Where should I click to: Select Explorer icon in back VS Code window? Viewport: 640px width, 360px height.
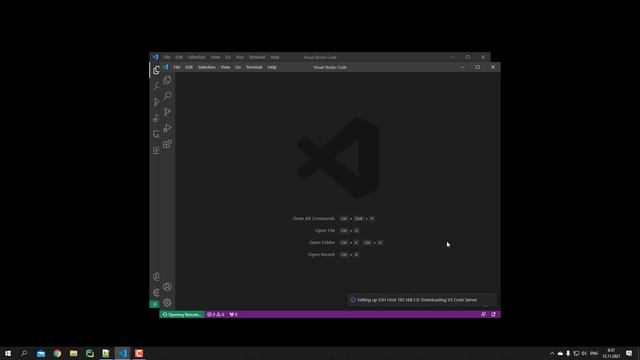156,70
